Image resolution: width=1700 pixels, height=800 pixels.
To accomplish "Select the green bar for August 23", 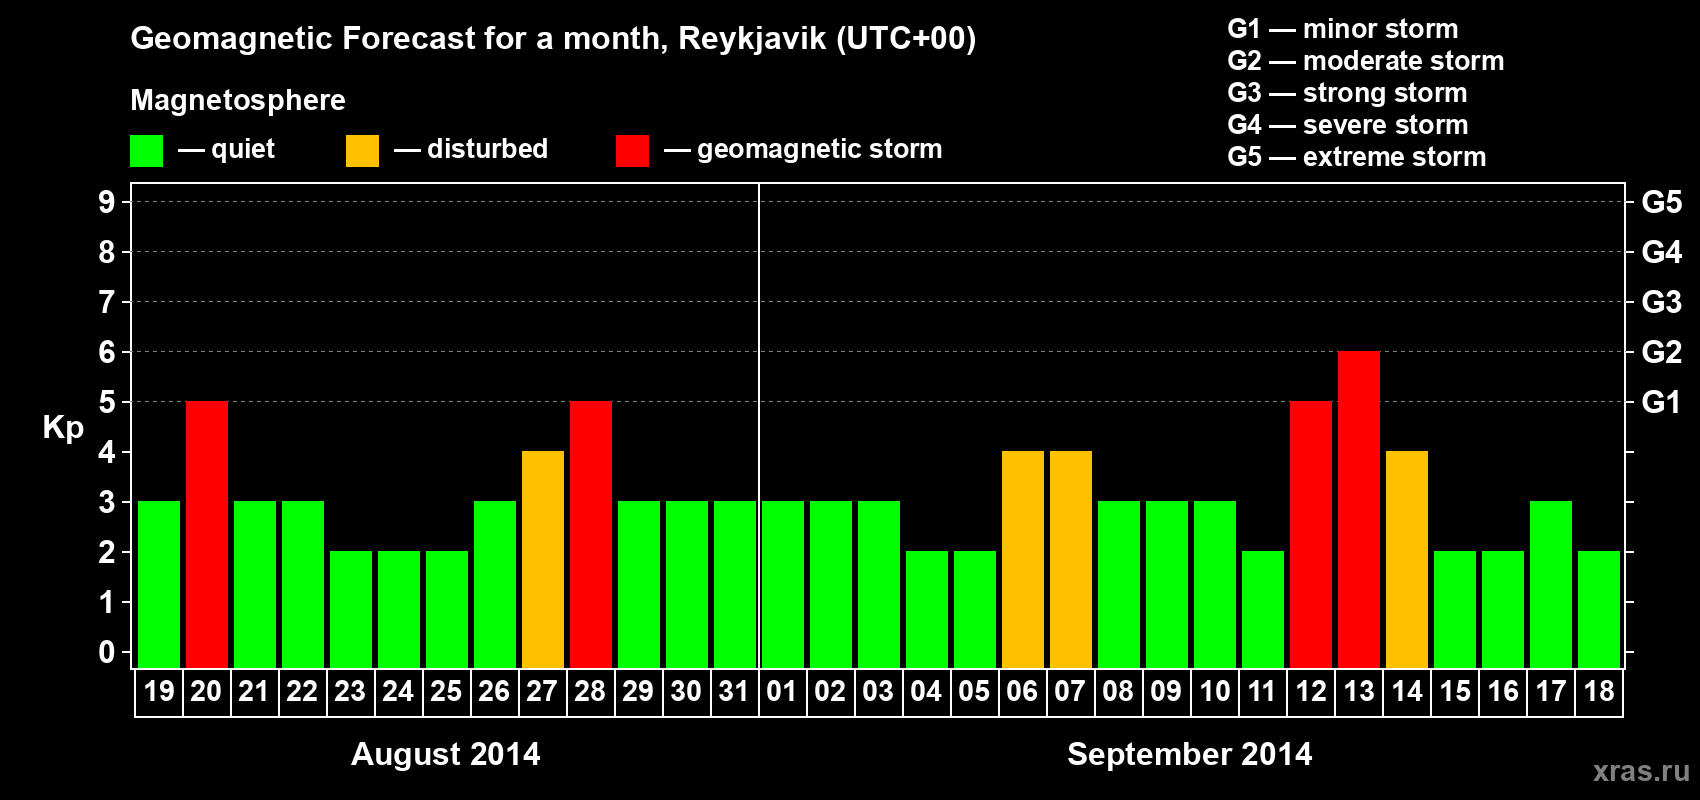I will pyautogui.click(x=351, y=609).
